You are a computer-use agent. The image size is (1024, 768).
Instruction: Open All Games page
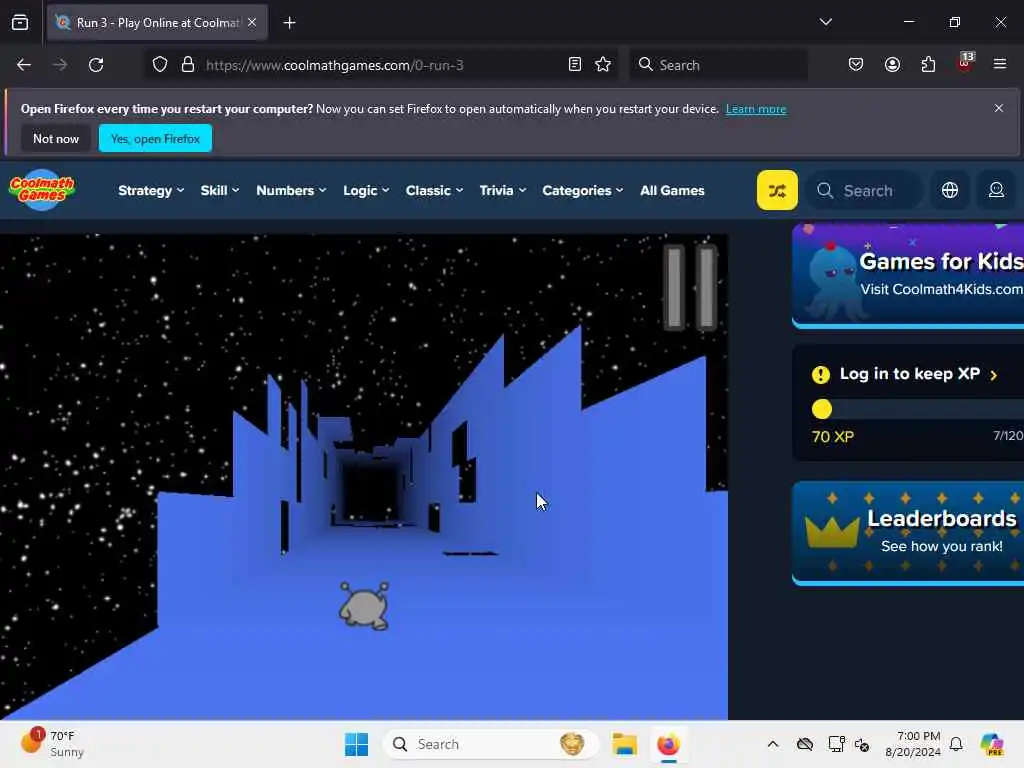point(671,190)
